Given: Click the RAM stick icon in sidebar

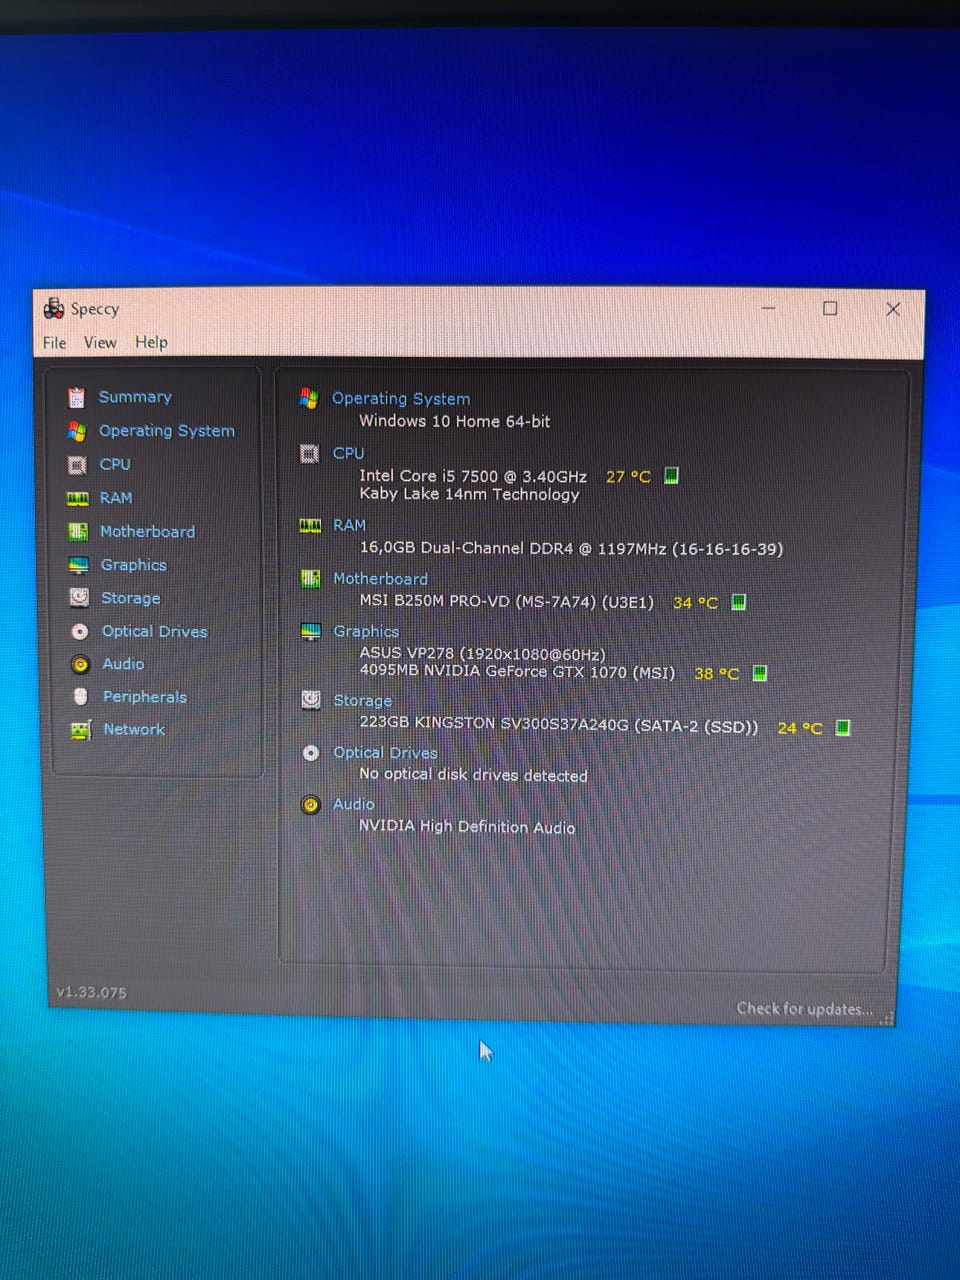Looking at the screenshot, I should coord(77,498).
